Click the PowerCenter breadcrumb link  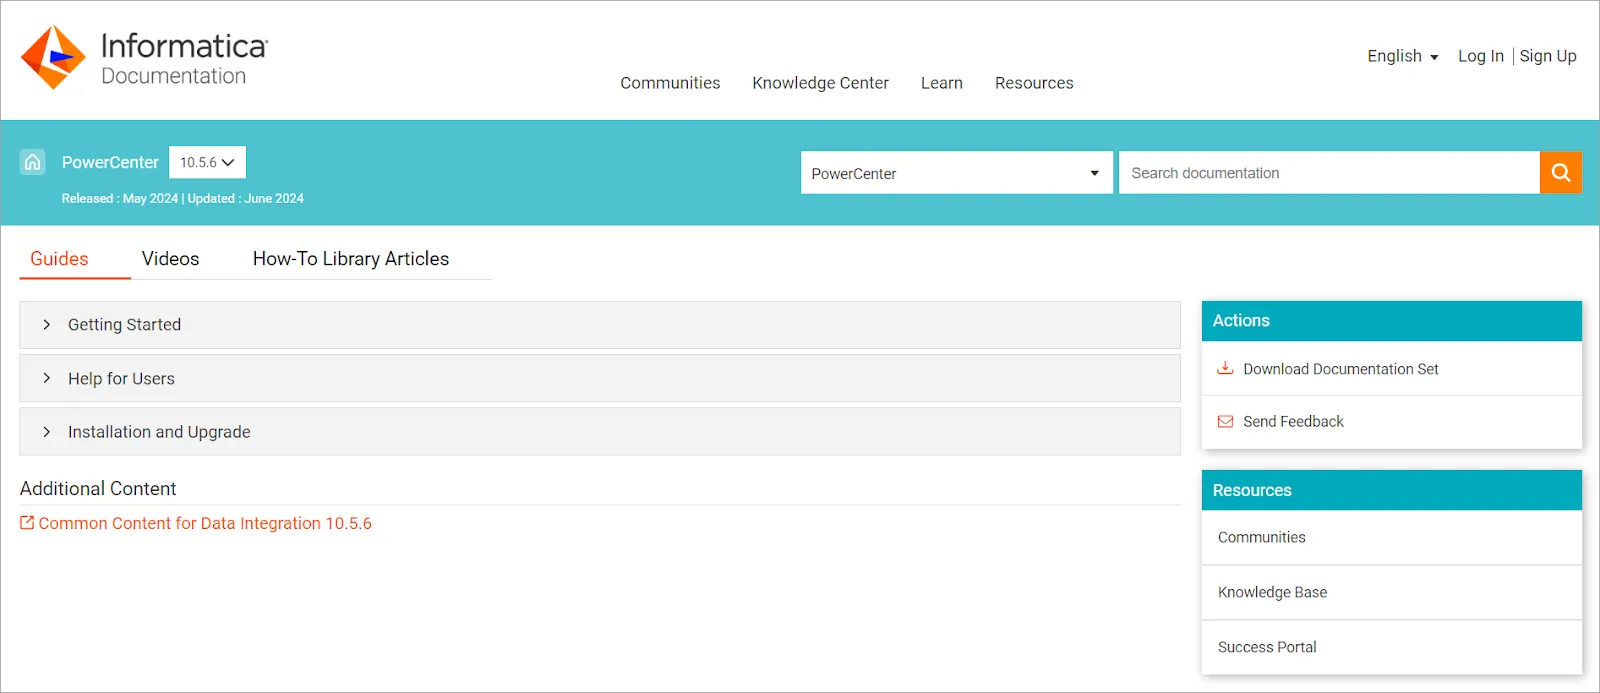[x=110, y=162]
